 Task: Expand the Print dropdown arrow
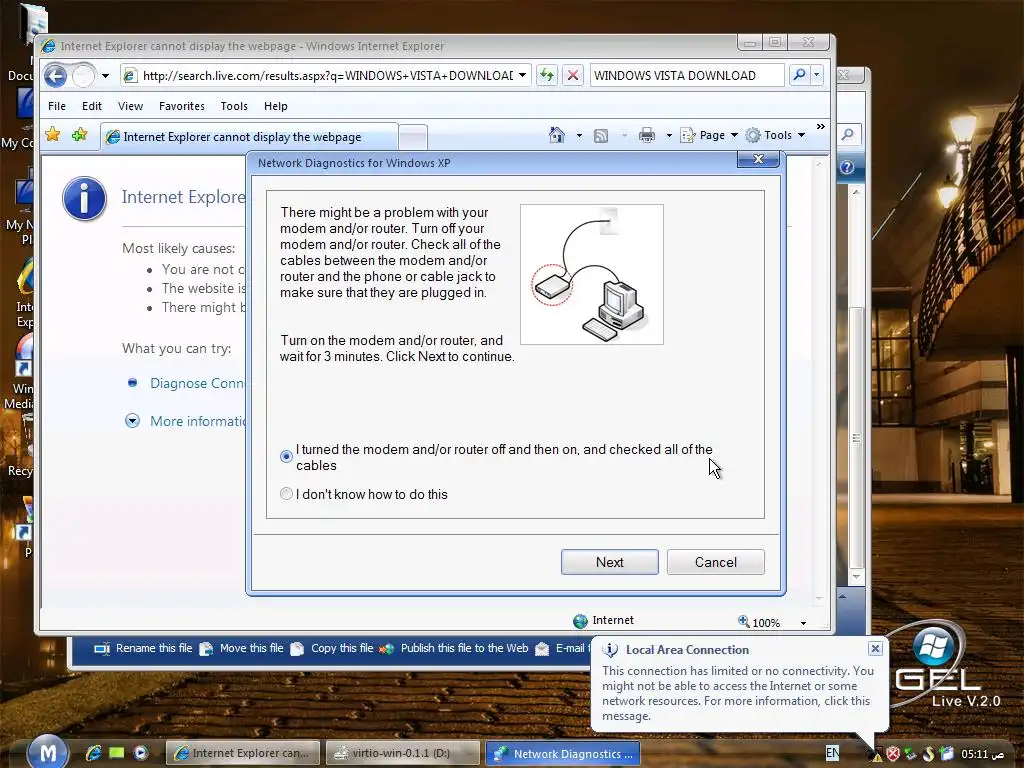(x=669, y=136)
